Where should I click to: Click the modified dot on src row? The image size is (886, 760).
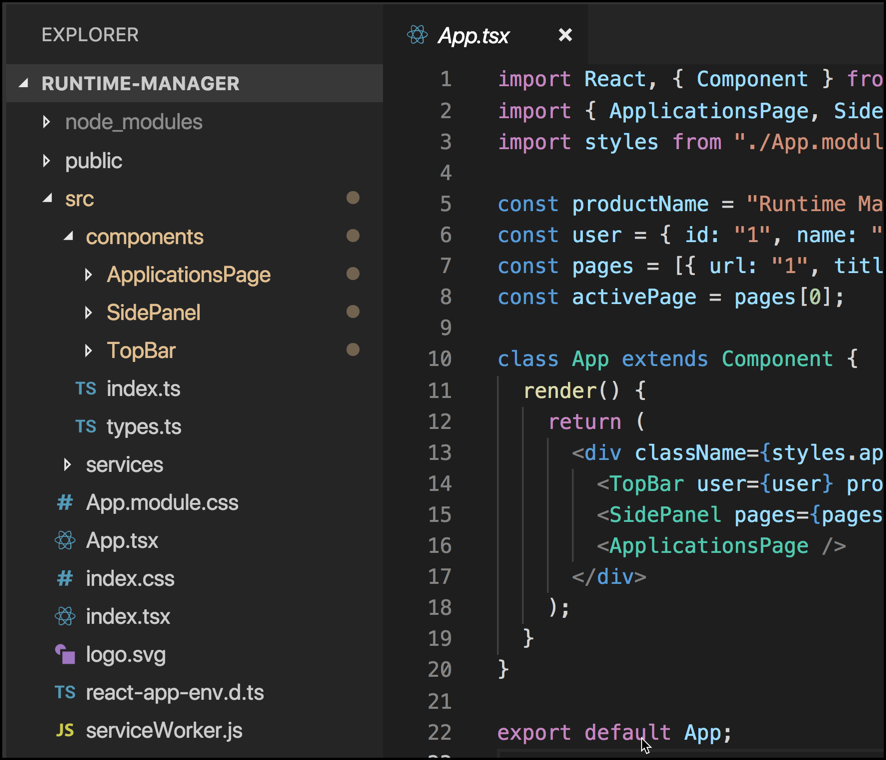tap(353, 198)
